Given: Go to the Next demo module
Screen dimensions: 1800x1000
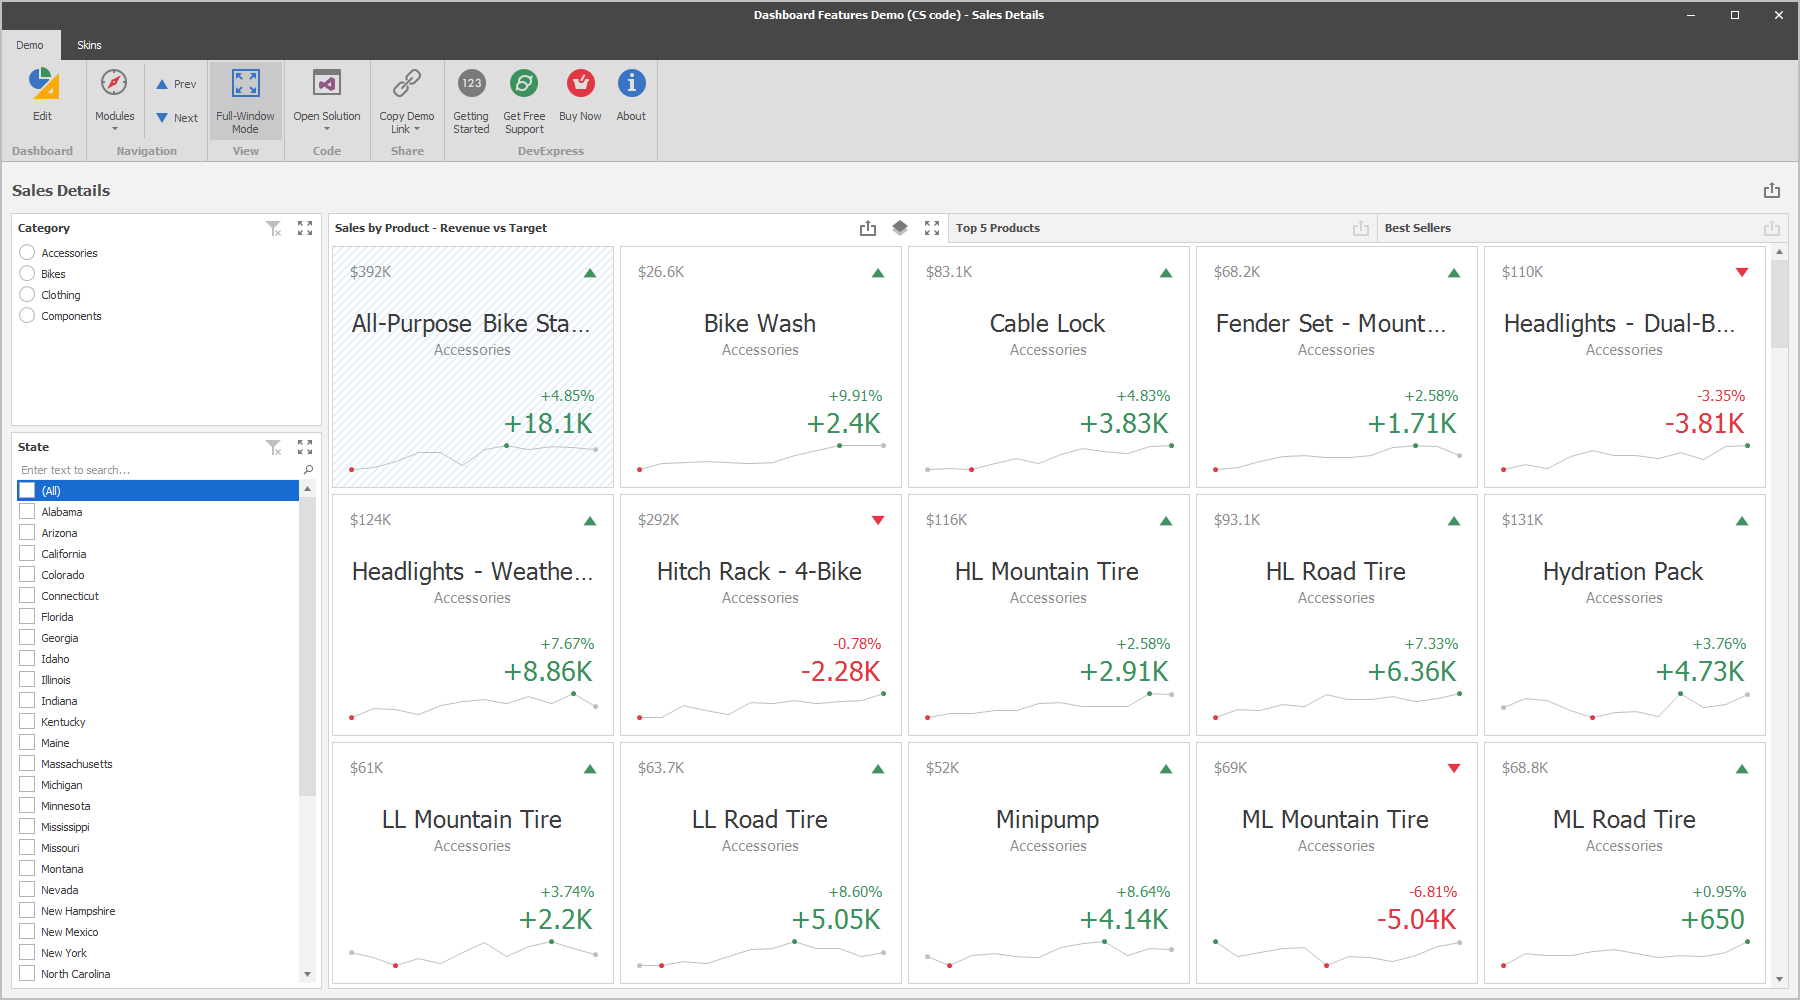Looking at the screenshot, I should tap(177, 118).
